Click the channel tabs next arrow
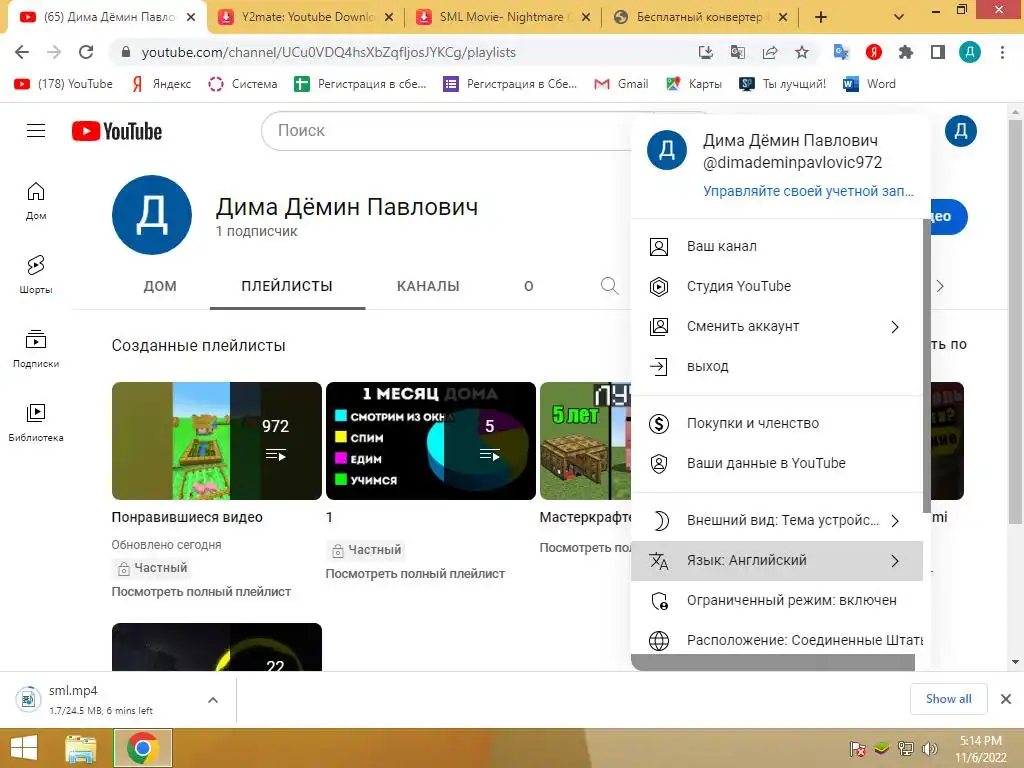 [x=940, y=286]
